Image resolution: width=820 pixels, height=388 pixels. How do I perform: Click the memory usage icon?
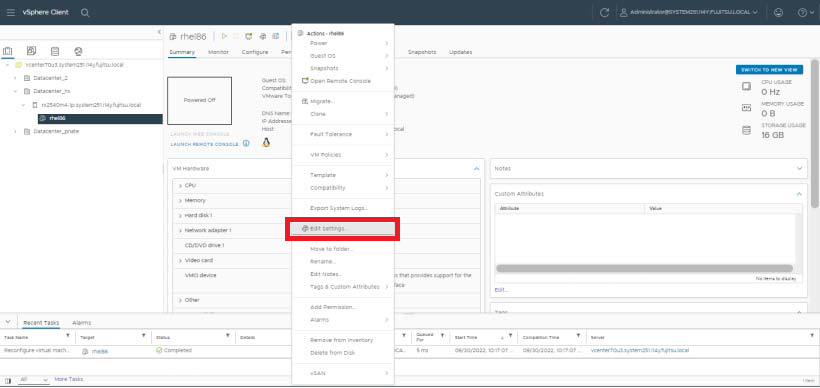click(747, 108)
